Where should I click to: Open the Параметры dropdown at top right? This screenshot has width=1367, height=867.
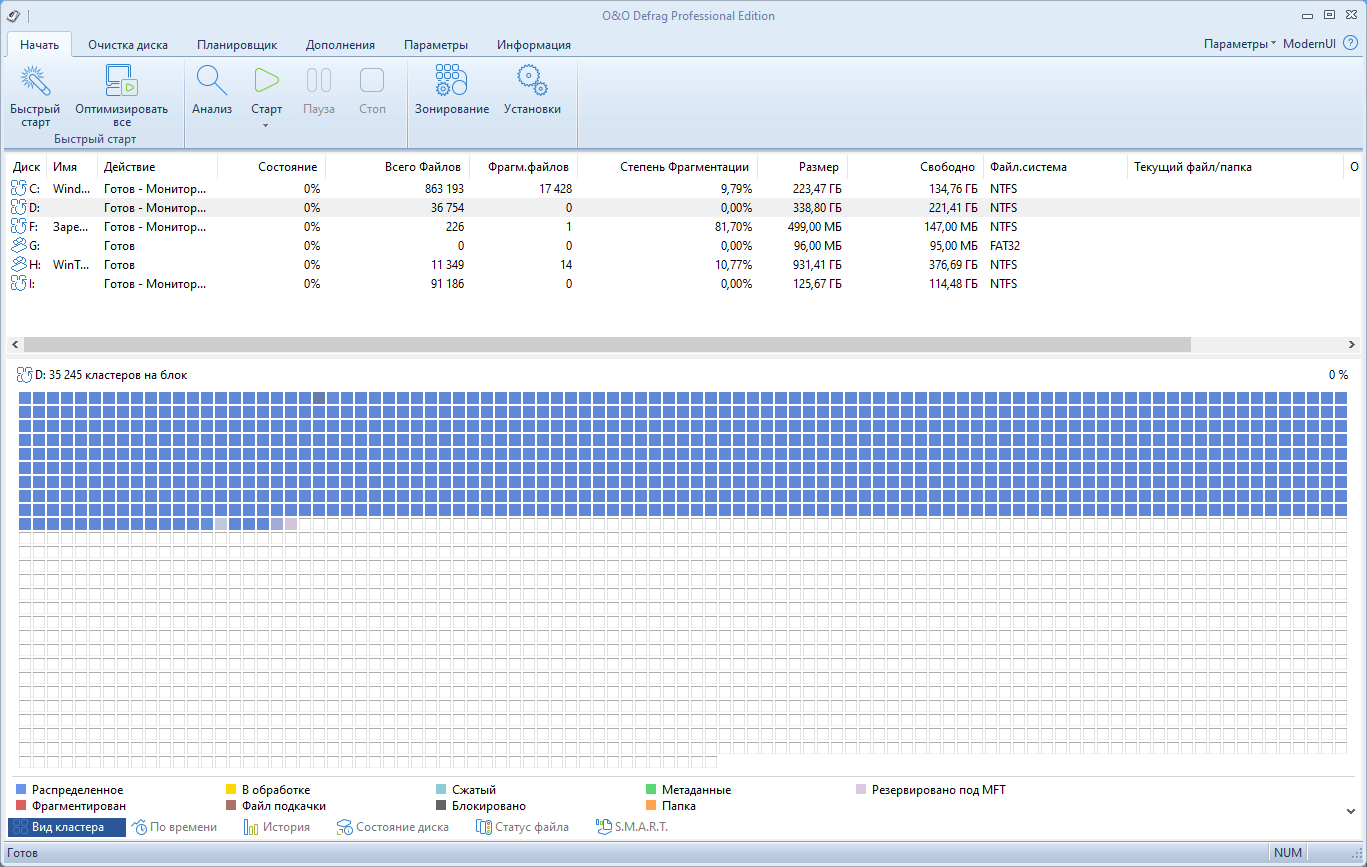[x=1240, y=44]
